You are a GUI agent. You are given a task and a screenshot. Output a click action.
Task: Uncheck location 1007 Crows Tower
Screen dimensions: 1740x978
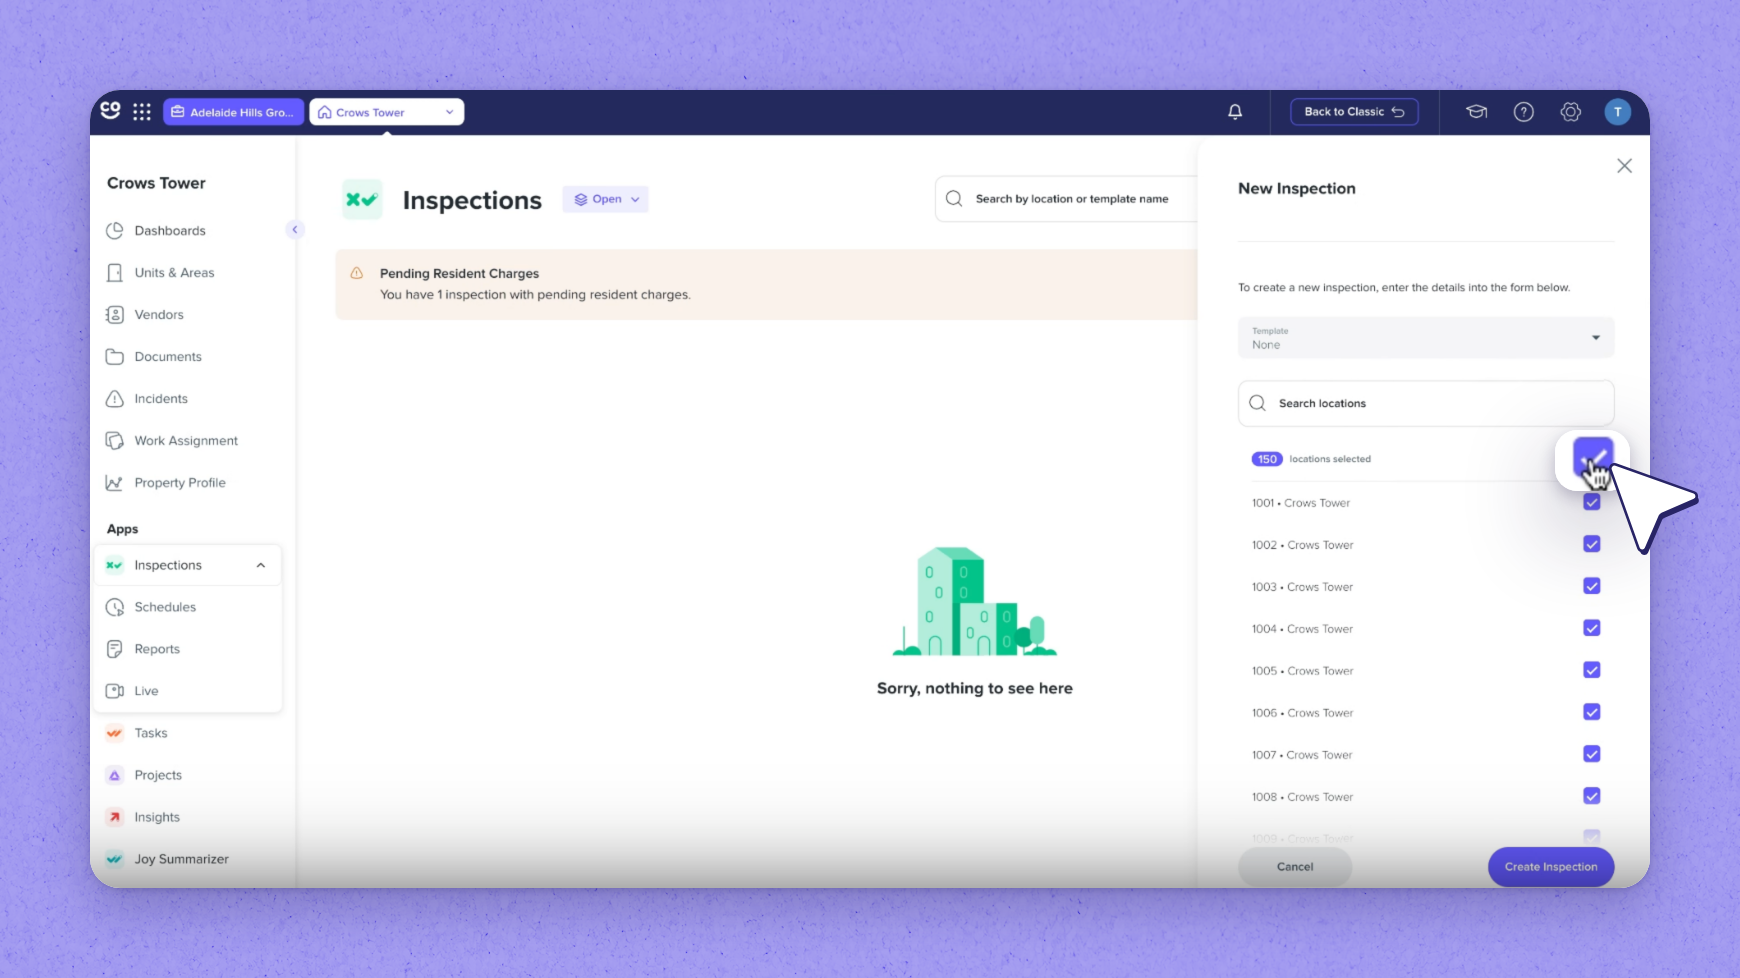(1591, 754)
